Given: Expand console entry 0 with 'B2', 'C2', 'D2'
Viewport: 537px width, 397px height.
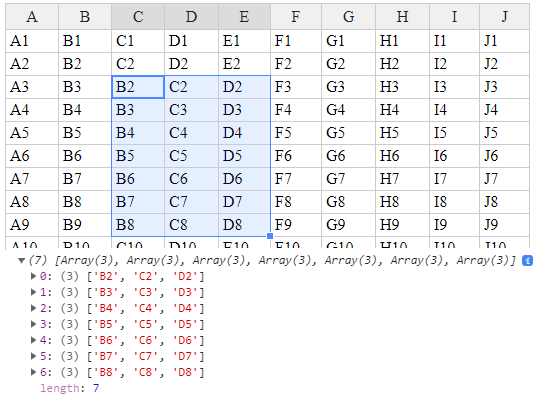Looking at the screenshot, I should pos(34,276).
